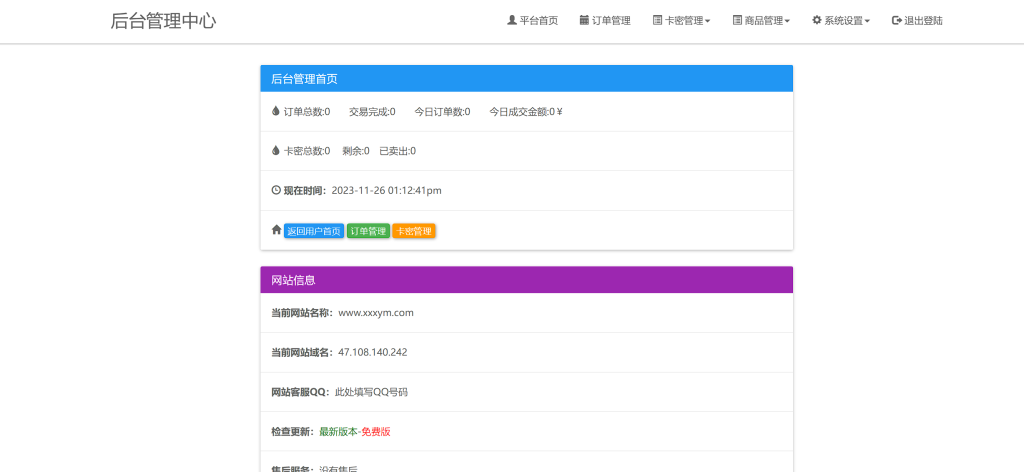Image resolution: width=1024 pixels, height=472 pixels.
Task: Click the 现在时间 label
Action: pos(305,191)
